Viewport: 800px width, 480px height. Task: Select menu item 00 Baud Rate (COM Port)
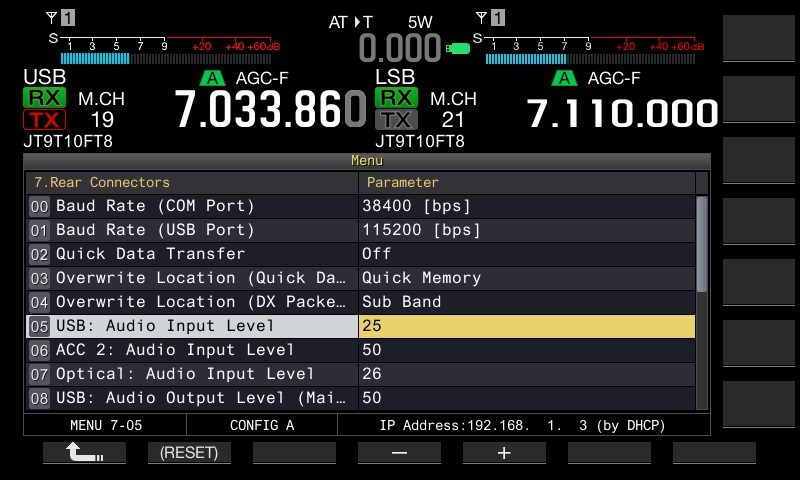(191, 206)
